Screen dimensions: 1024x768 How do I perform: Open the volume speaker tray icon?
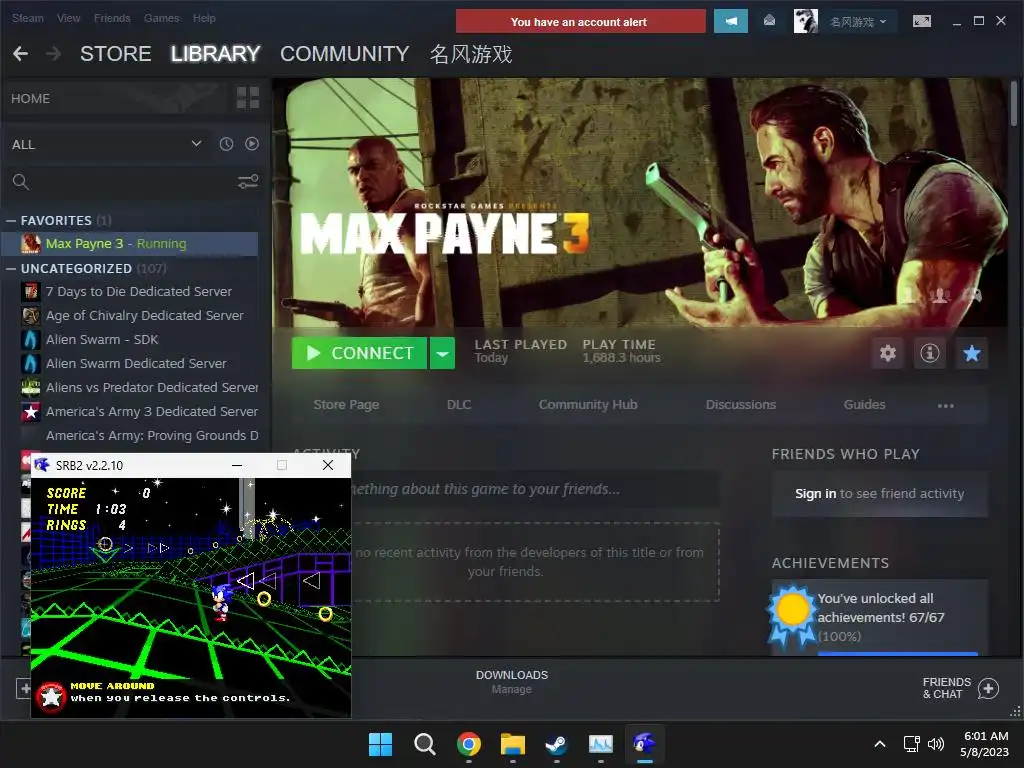936,744
